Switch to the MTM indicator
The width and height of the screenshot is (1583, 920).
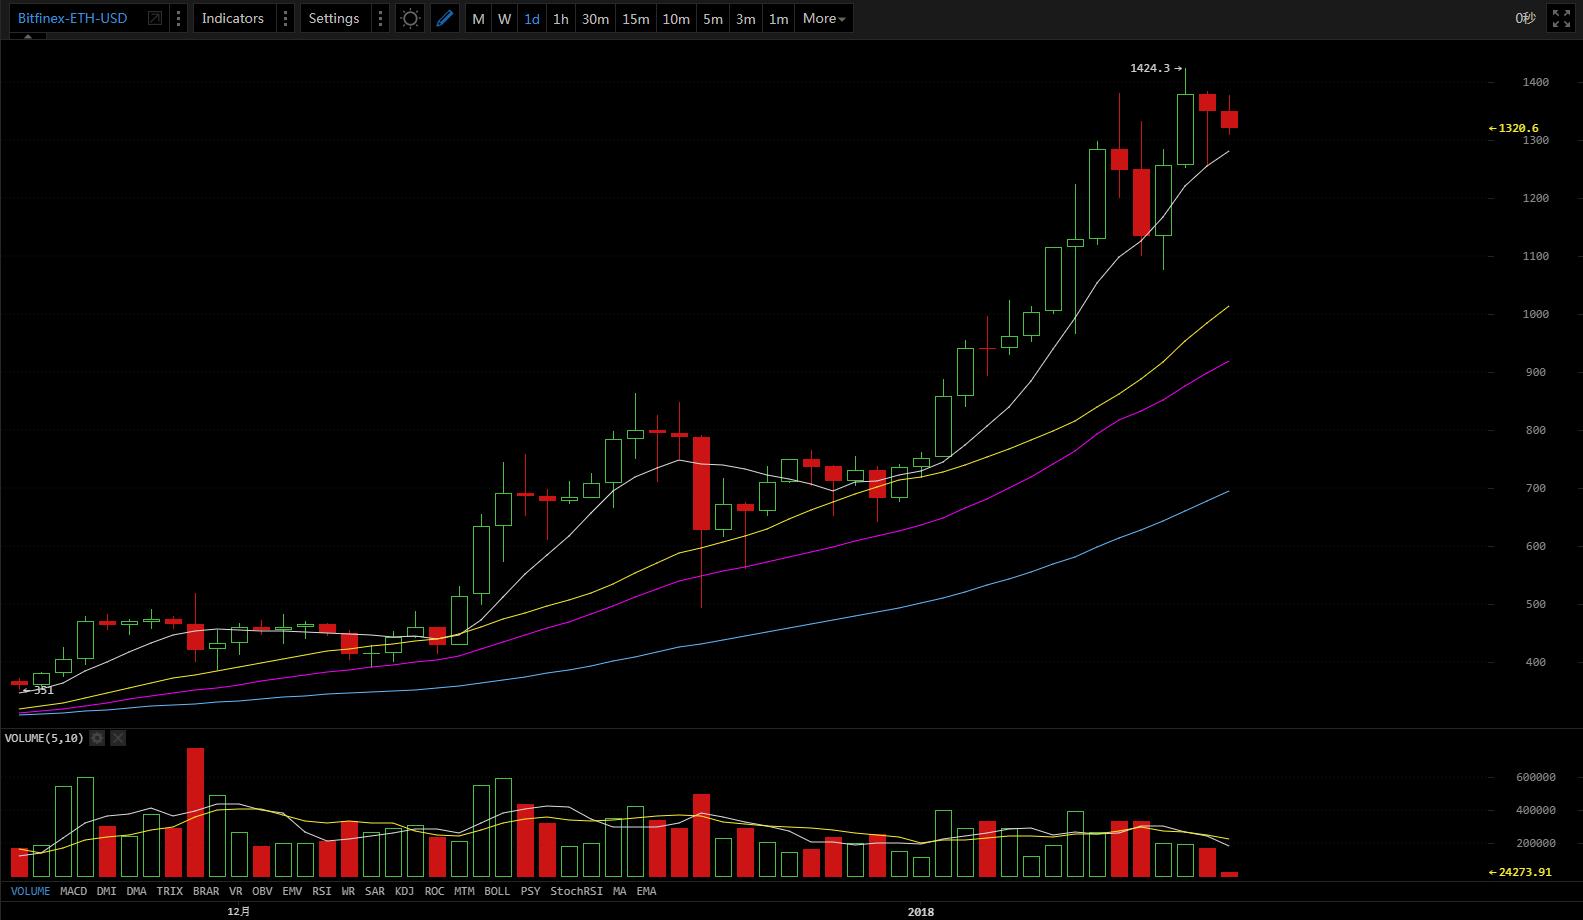click(x=464, y=891)
